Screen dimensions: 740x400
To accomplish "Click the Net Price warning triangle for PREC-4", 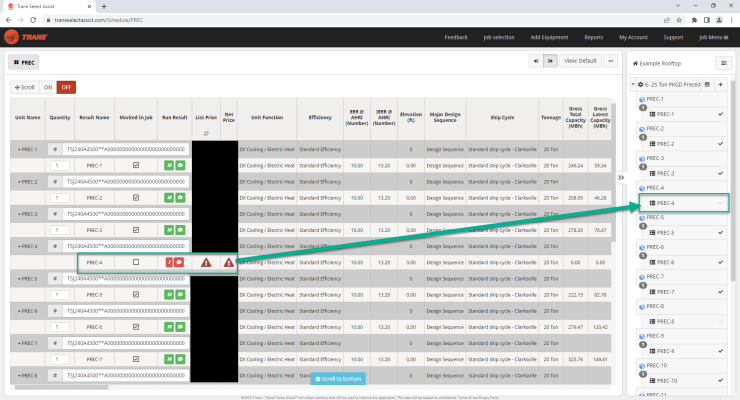I will 228,262.
